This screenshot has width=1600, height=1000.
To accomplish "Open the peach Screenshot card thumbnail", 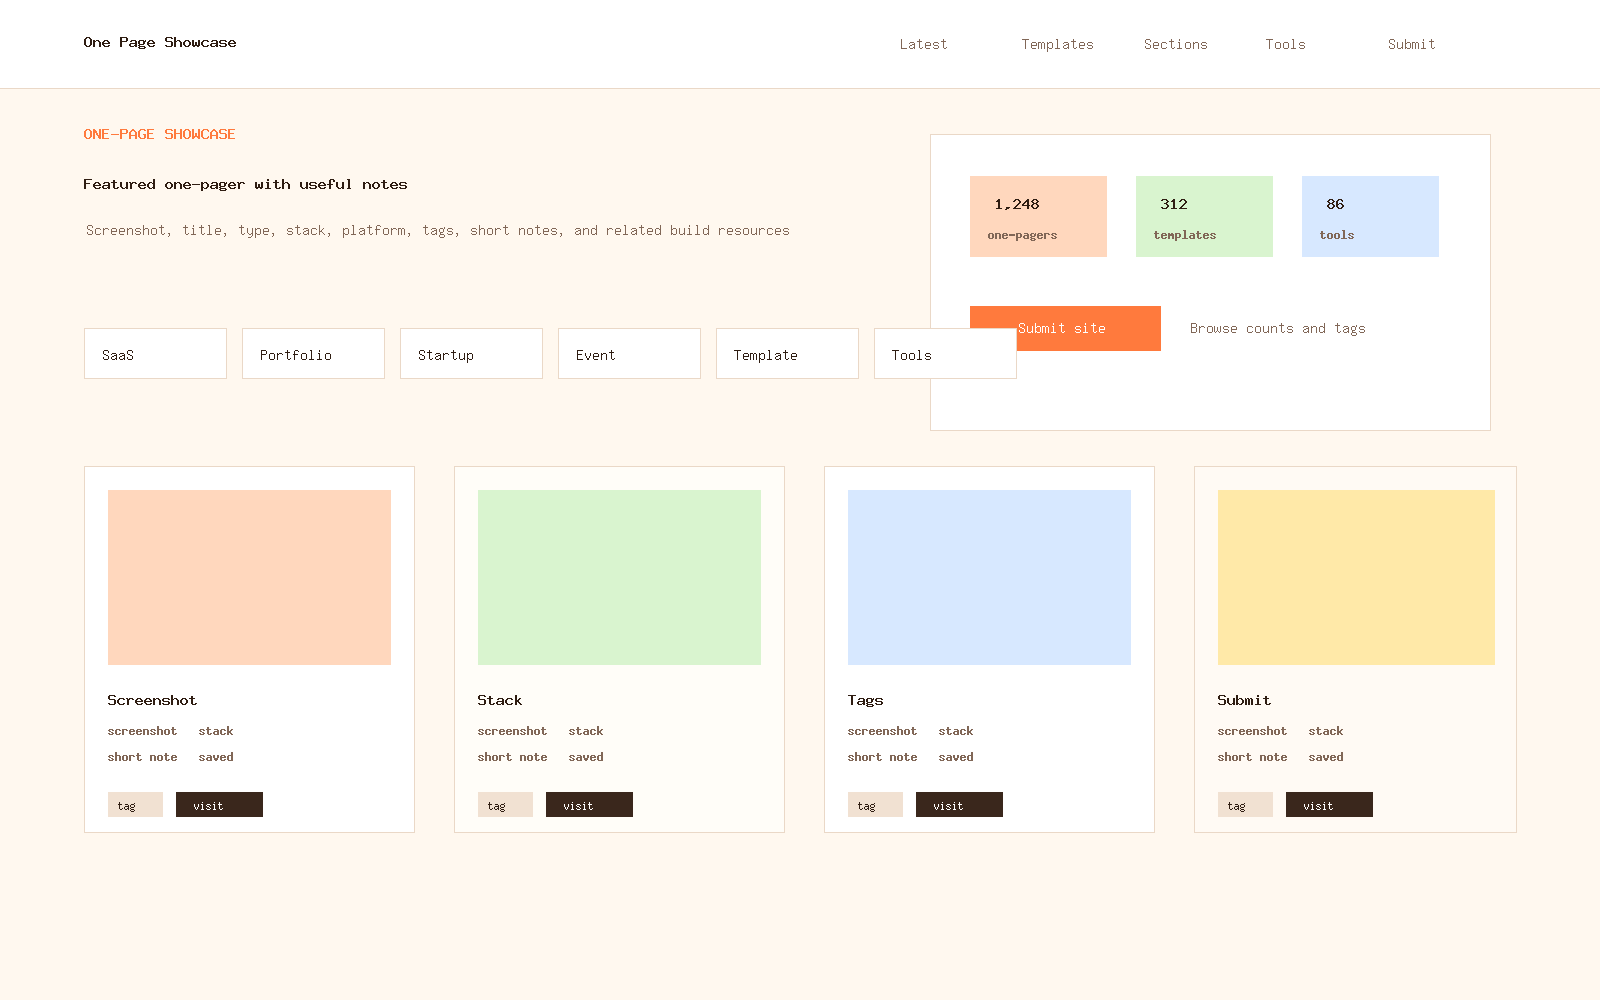I will click(x=249, y=577).
